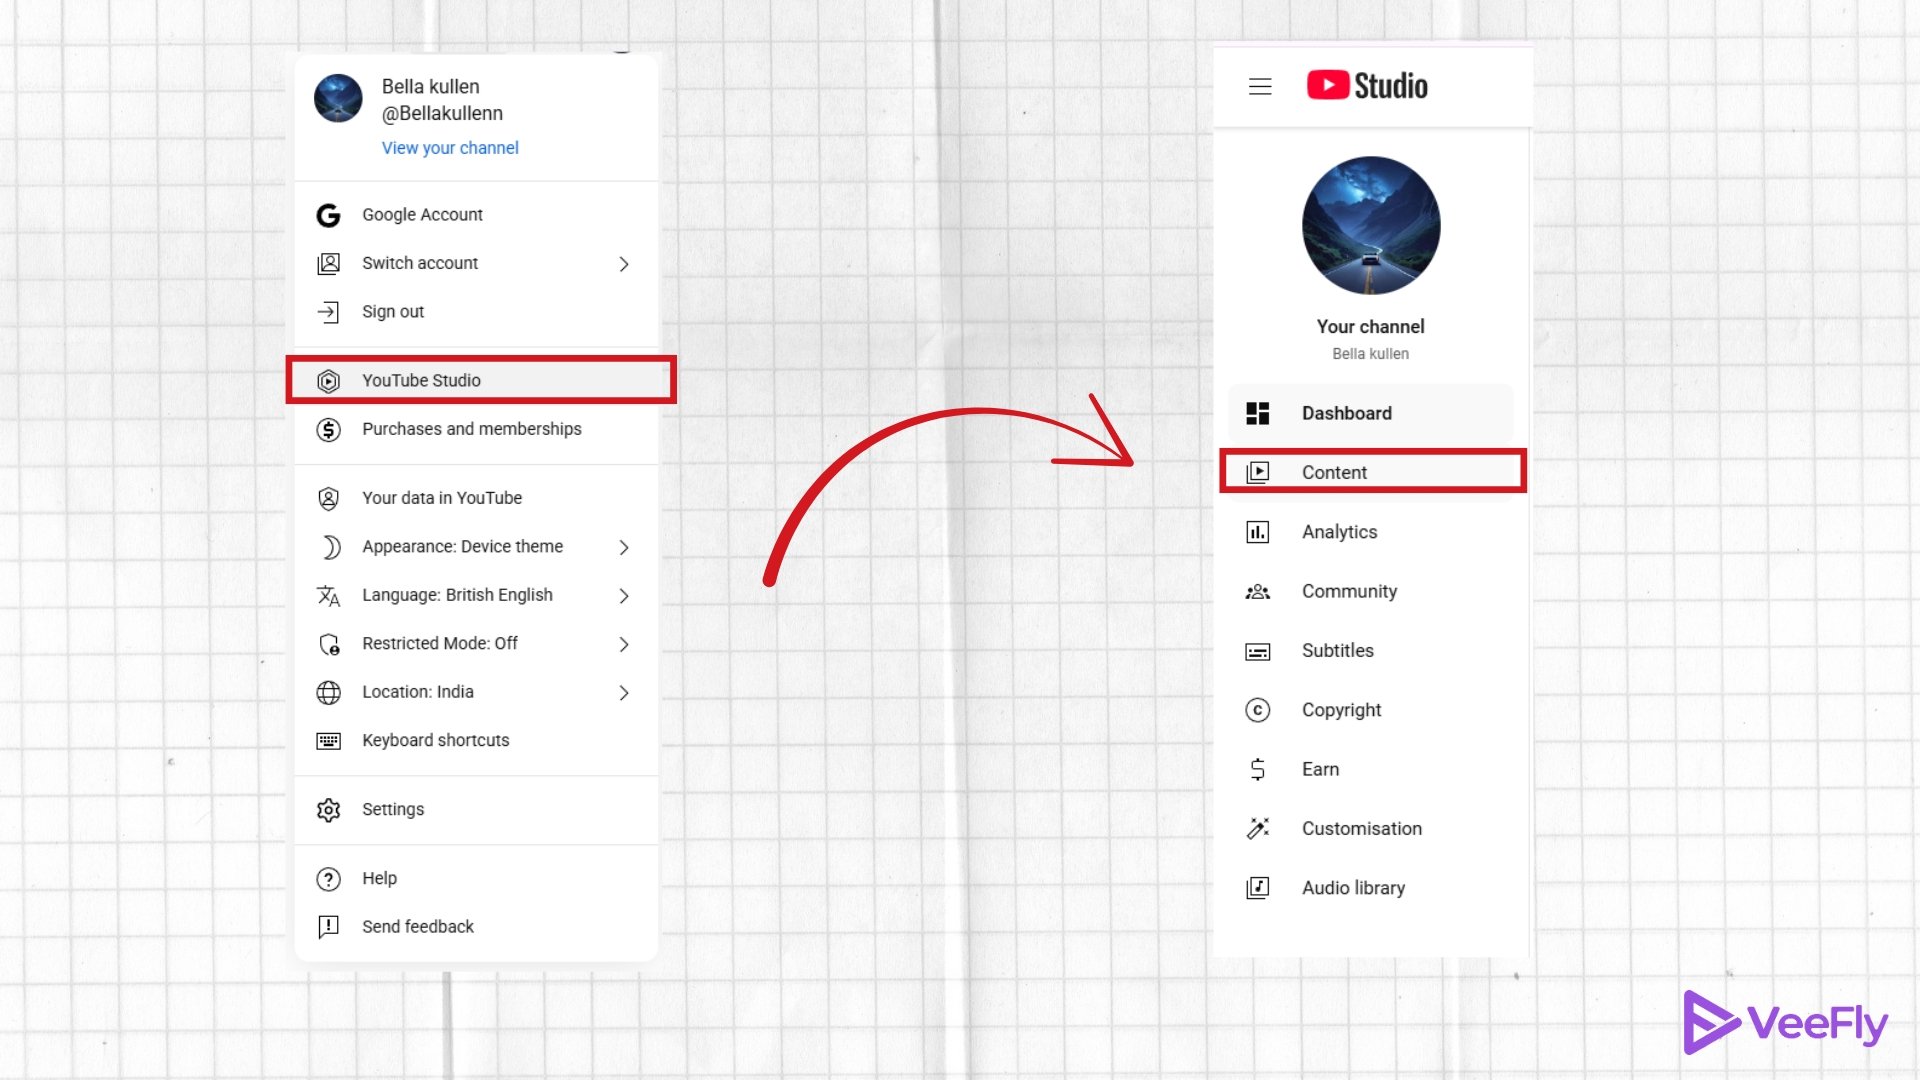Select the Dashboard icon in Studio sidebar
This screenshot has width=1920, height=1080.
tap(1257, 412)
